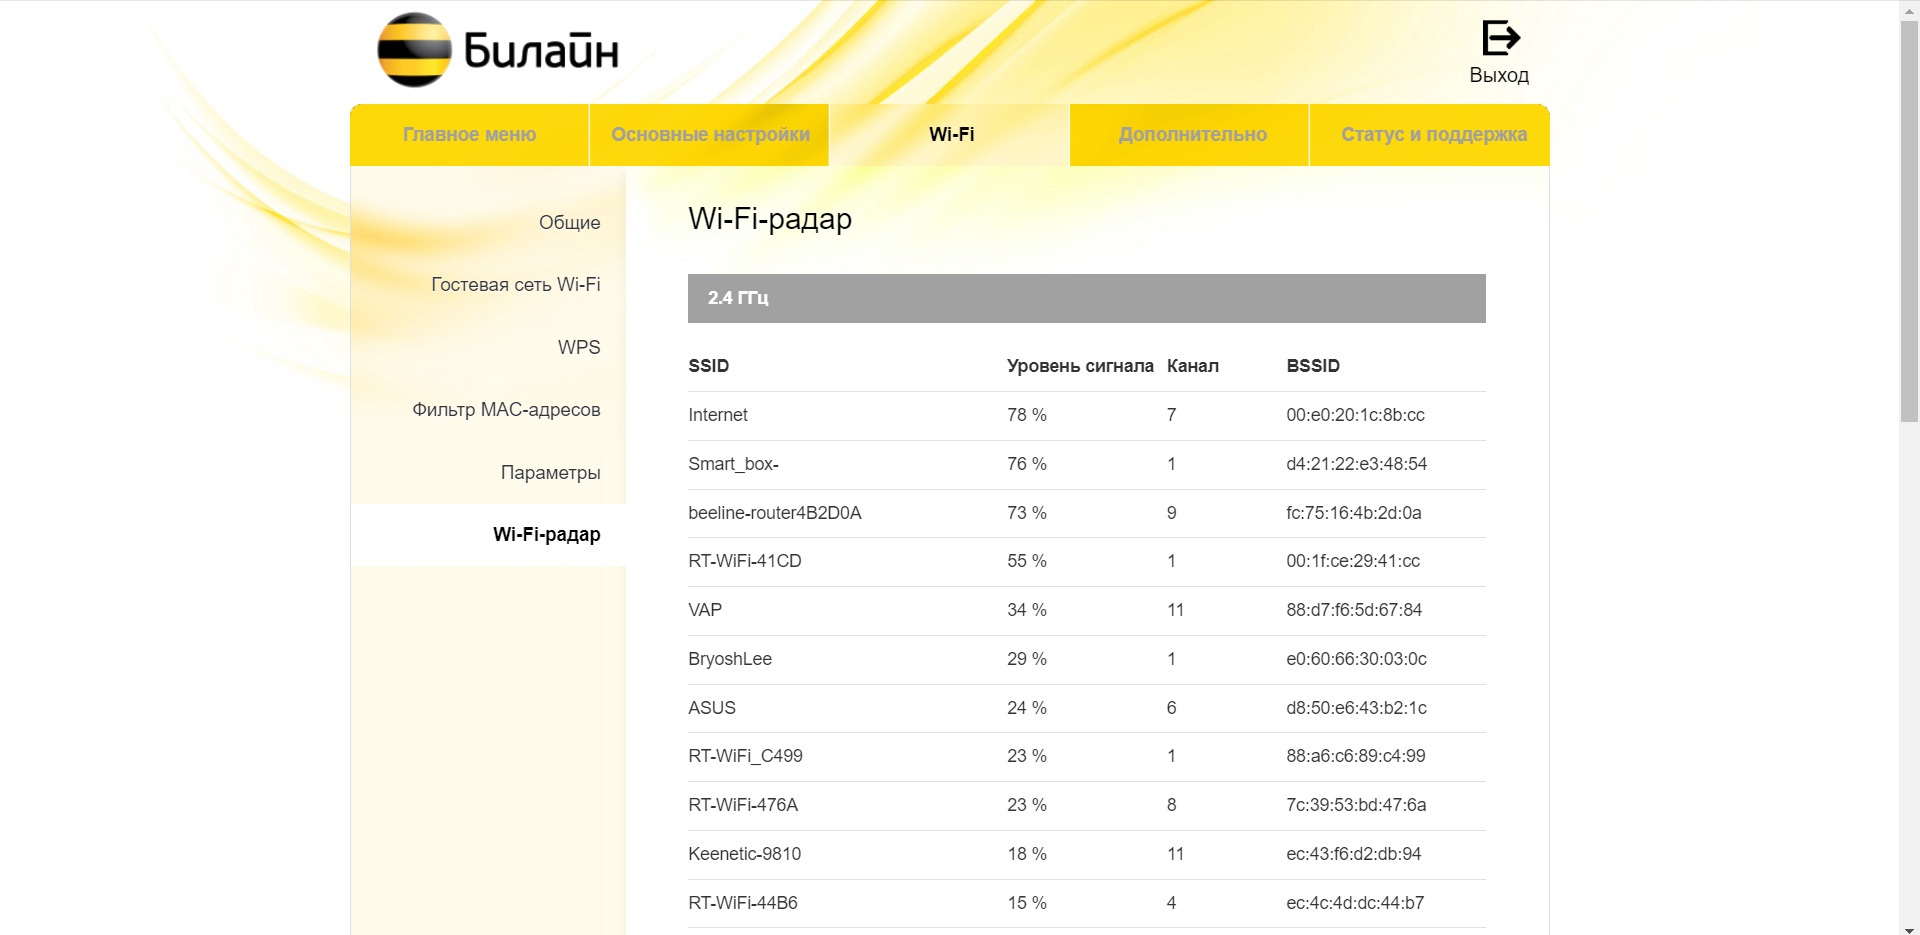The width and height of the screenshot is (1920, 935).
Task: Click BSSID 88:d7:f6:5d:67:84
Action: tap(1353, 610)
